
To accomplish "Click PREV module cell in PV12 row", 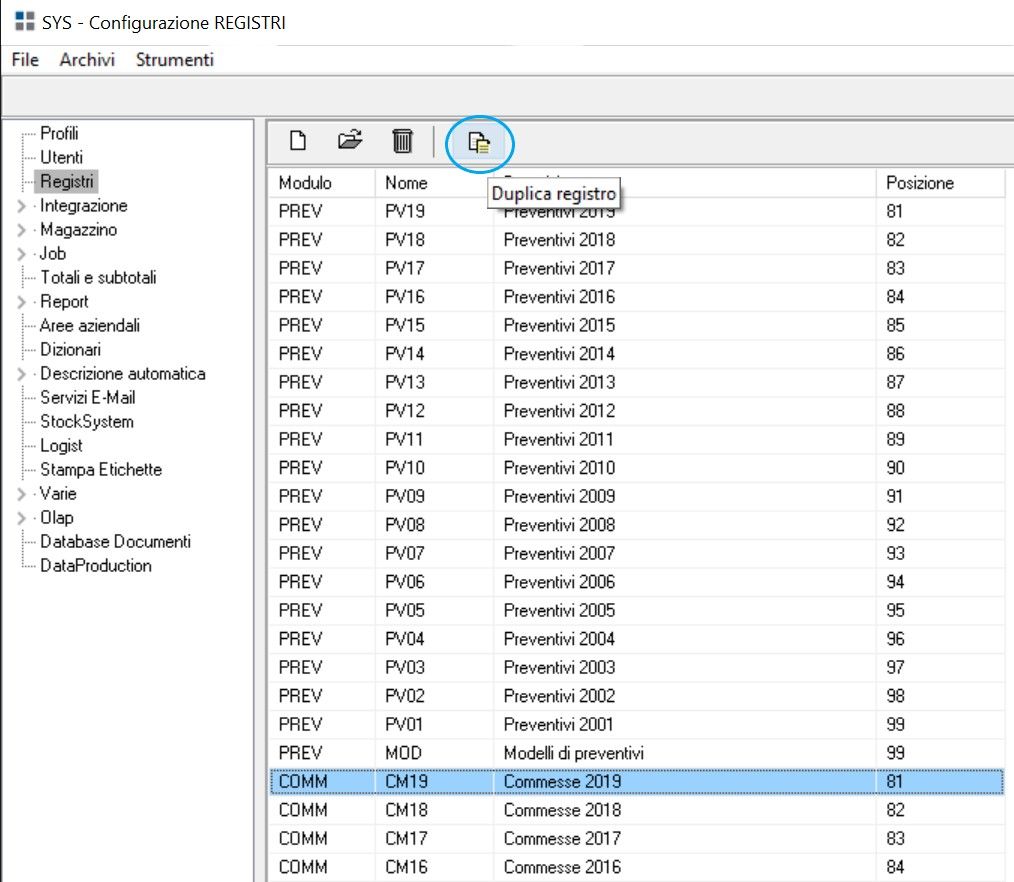I will tap(300, 411).
